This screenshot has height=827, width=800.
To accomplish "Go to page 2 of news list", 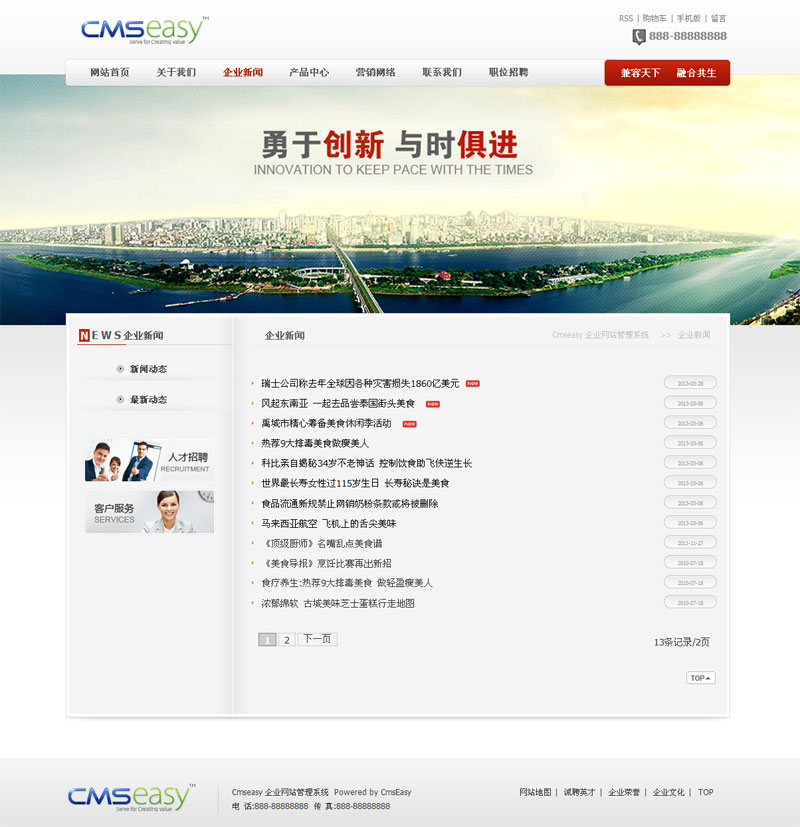I will (286, 640).
